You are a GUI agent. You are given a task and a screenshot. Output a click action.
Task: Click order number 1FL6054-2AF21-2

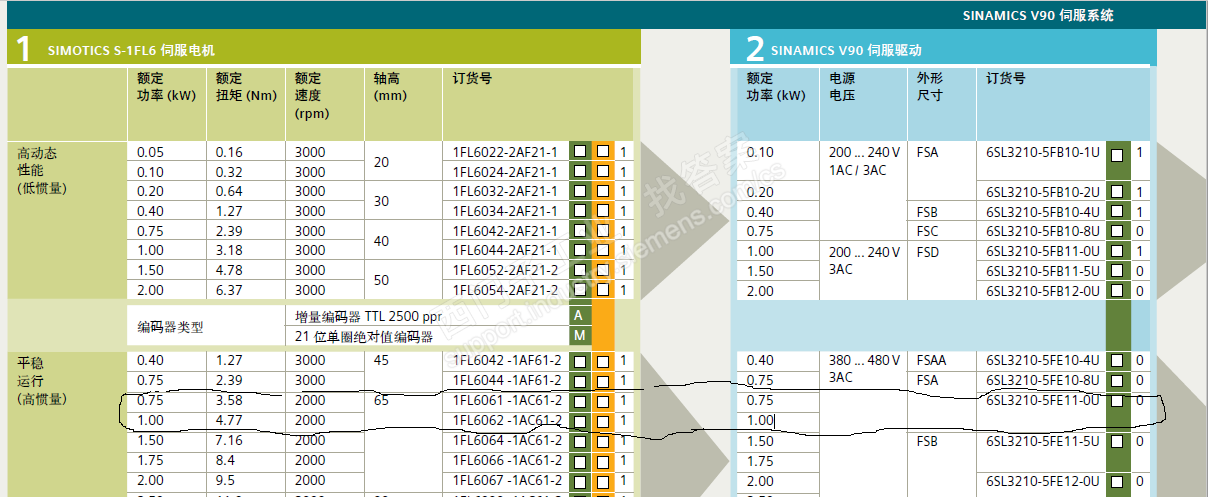pyautogui.click(x=506, y=290)
